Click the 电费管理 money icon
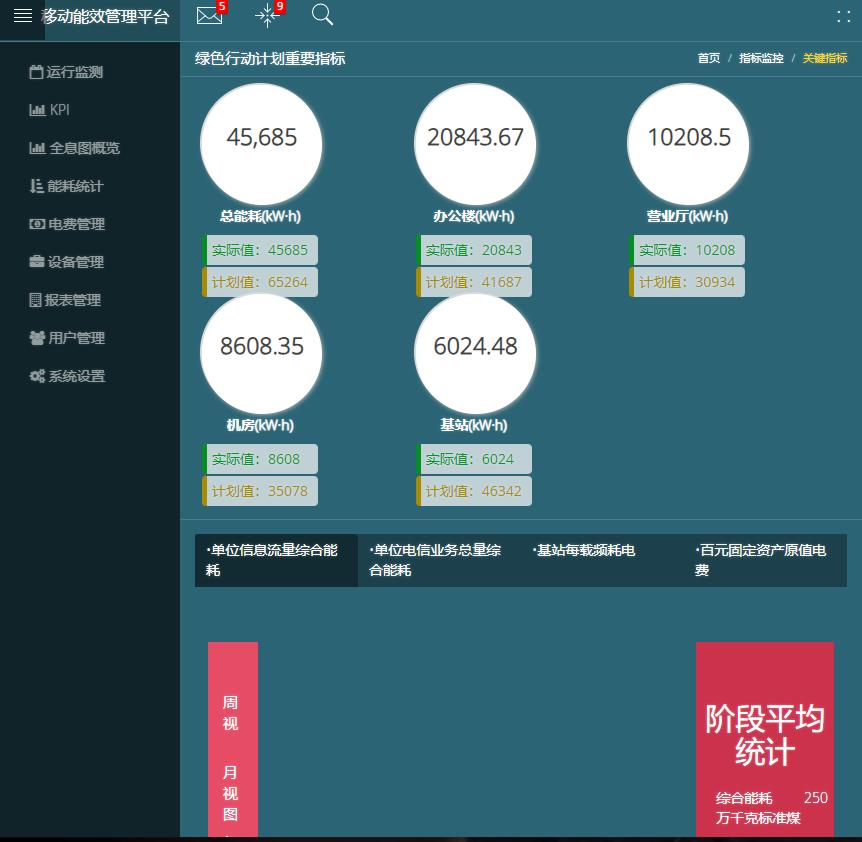 (37, 224)
